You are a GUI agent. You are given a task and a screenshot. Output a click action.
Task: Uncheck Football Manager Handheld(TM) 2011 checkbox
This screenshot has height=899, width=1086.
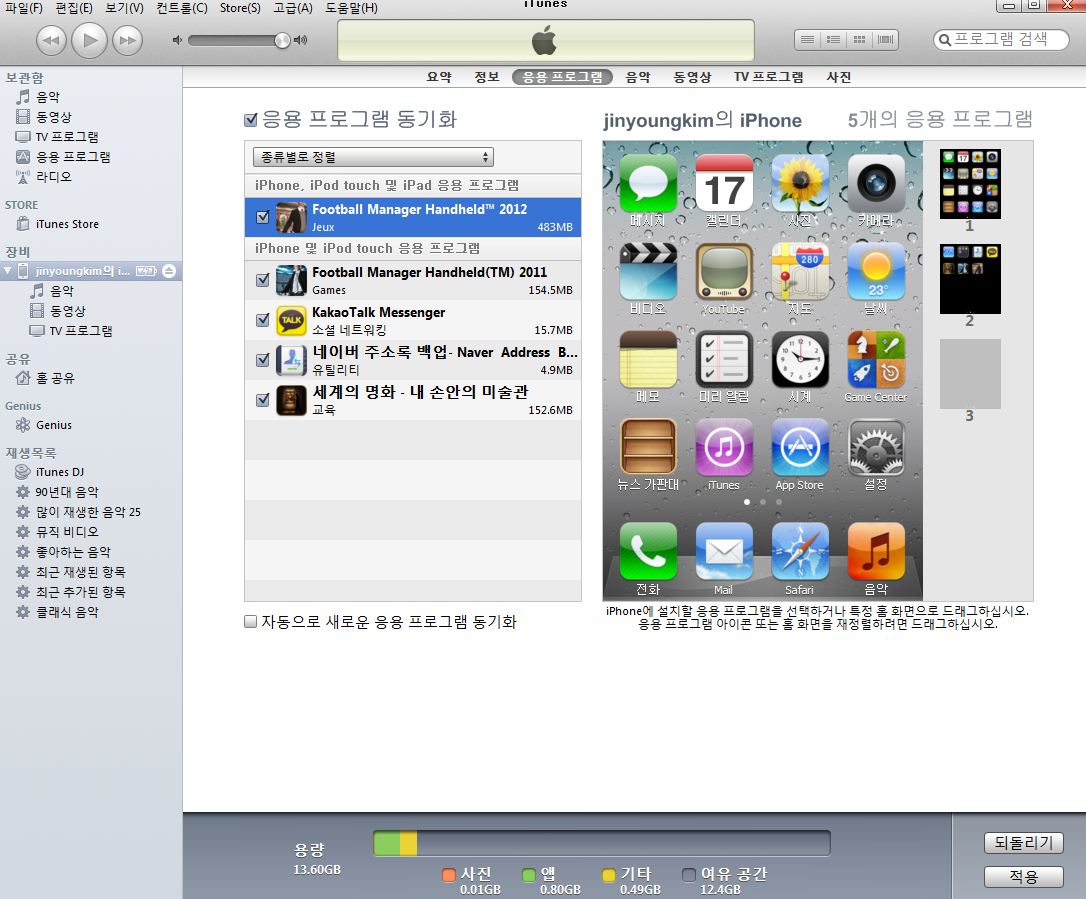[x=262, y=280]
